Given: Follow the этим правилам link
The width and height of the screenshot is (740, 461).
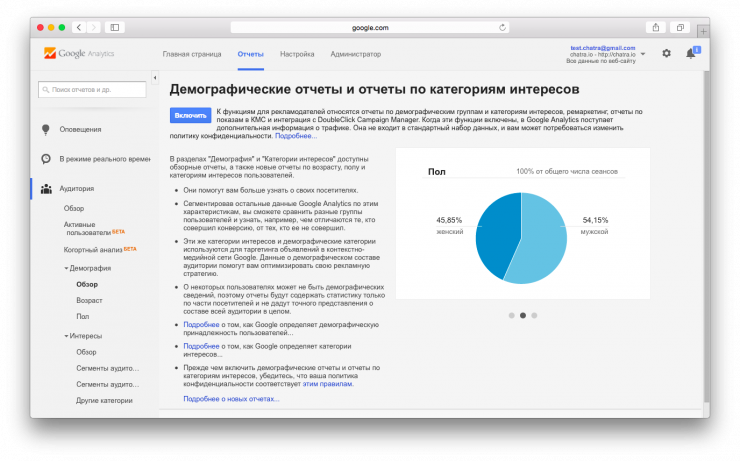Looking at the screenshot, I should (328, 384).
